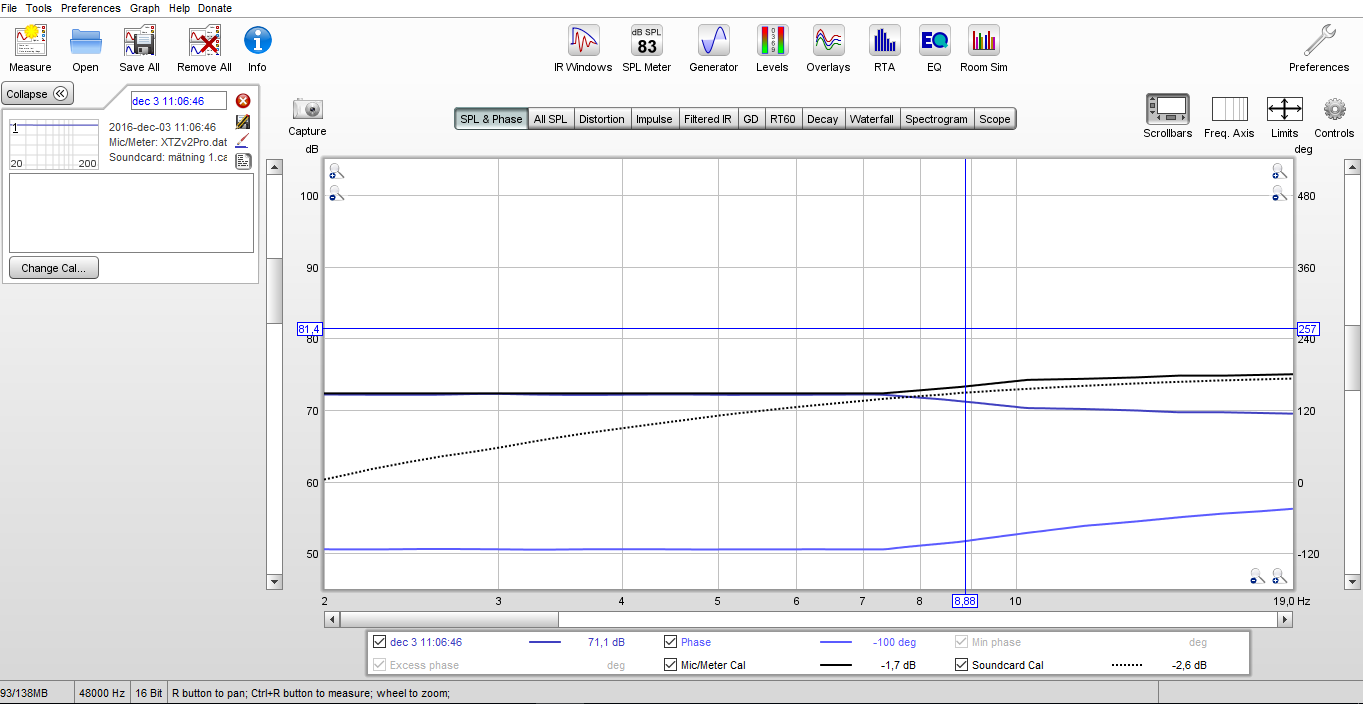Image resolution: width=1363 pixels, height=704 pixels.
Task: Tick the Min phase checkbox
Action: point(962,642)
